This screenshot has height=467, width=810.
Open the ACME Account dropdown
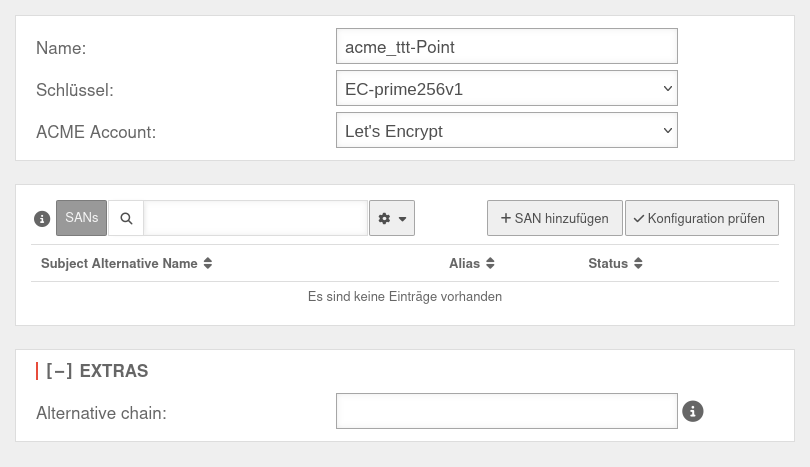506,131
